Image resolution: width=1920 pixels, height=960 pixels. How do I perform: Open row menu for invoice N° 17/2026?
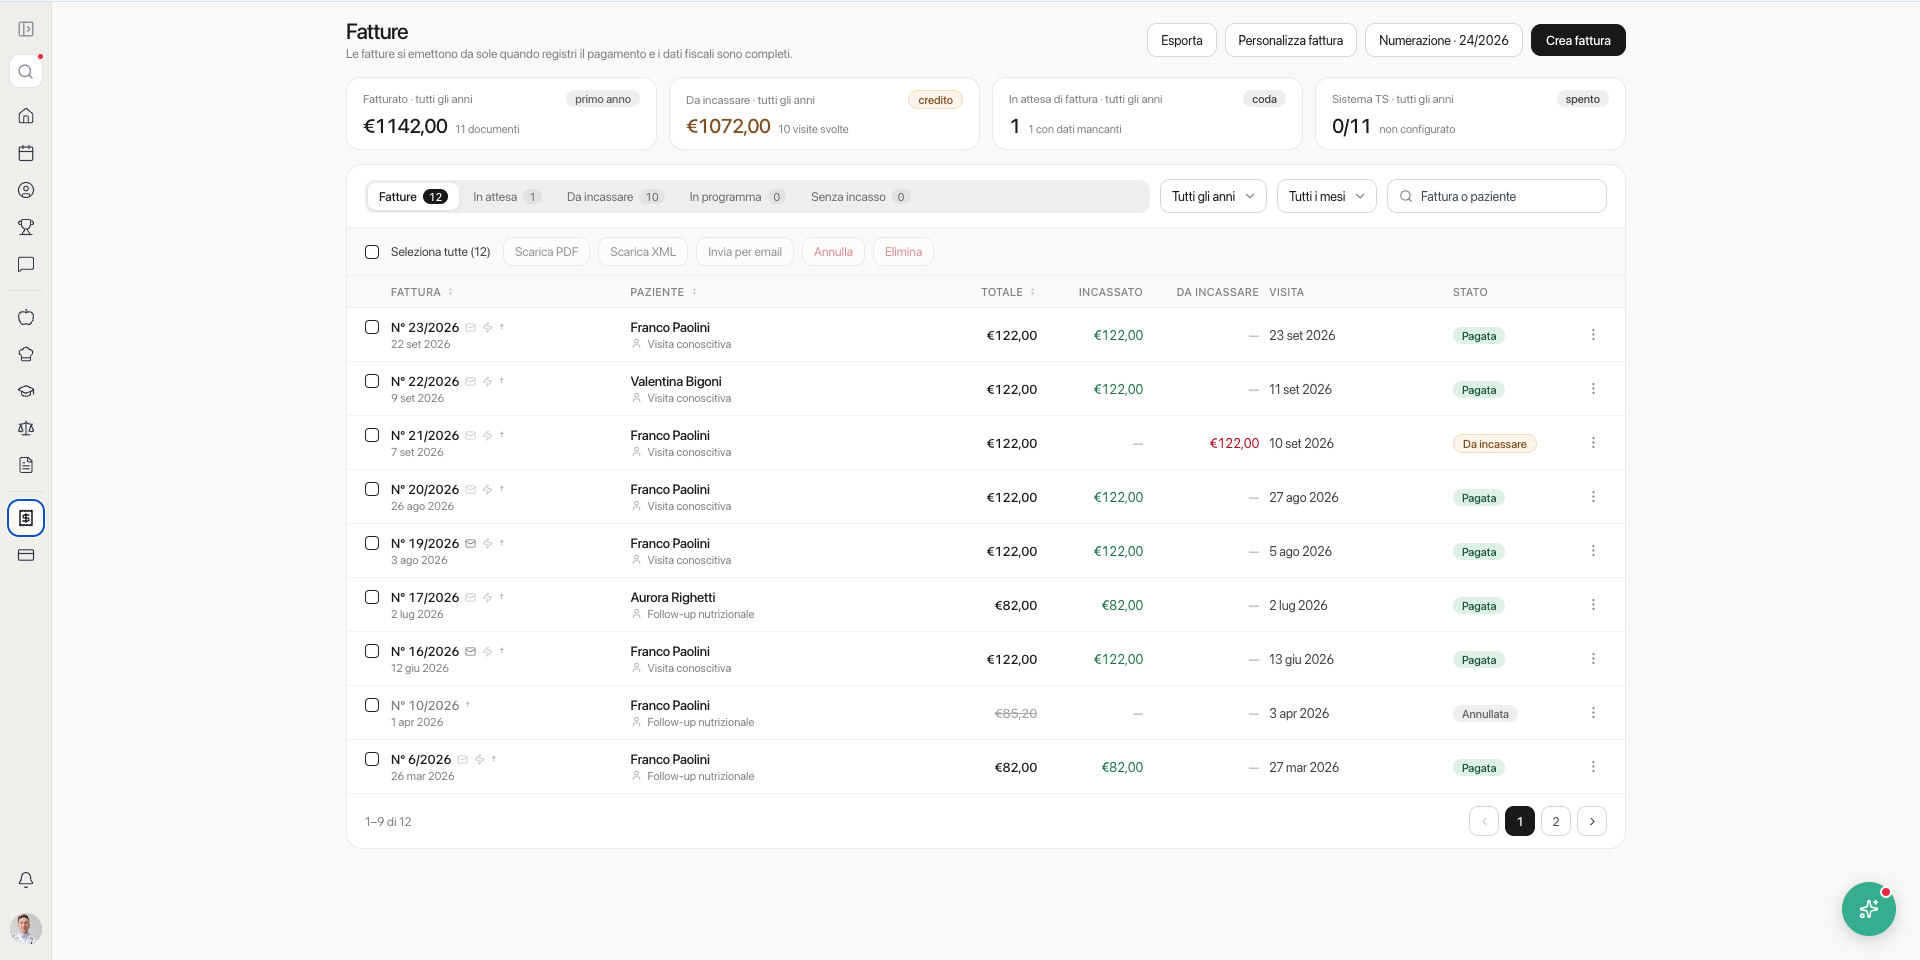point(1593,605)
